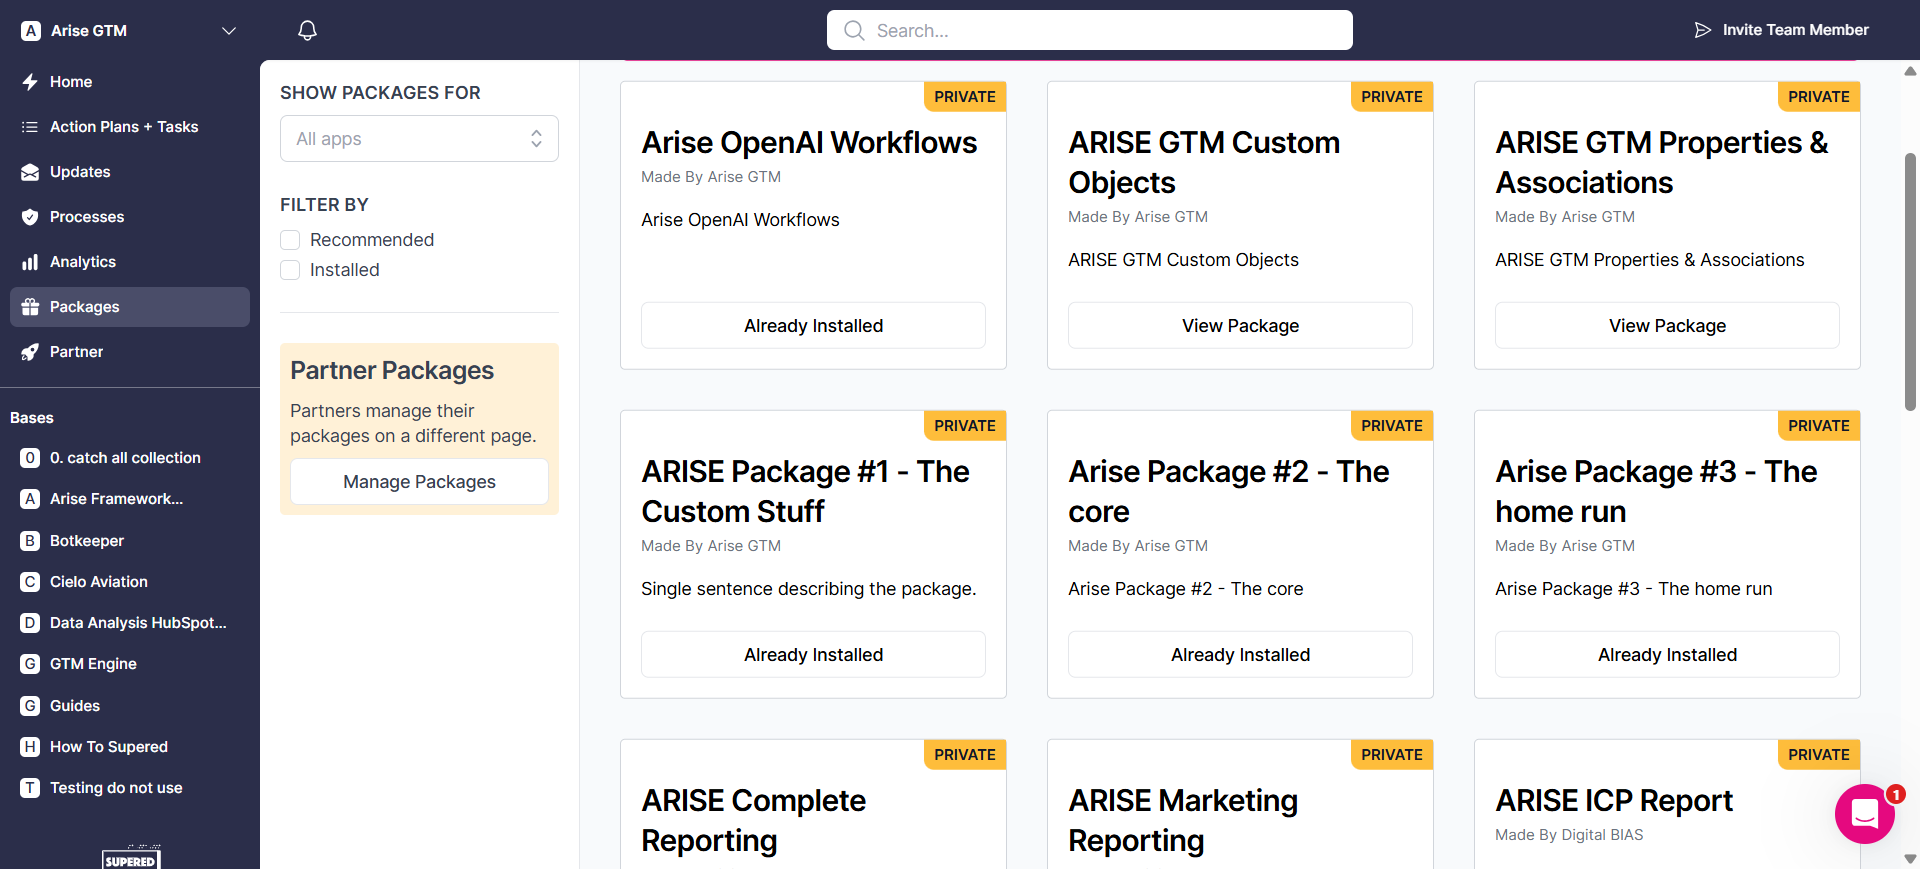This screenshot has width=1920, height=869.
Task: Open the All apps dropdown
Action: [419, 139]
